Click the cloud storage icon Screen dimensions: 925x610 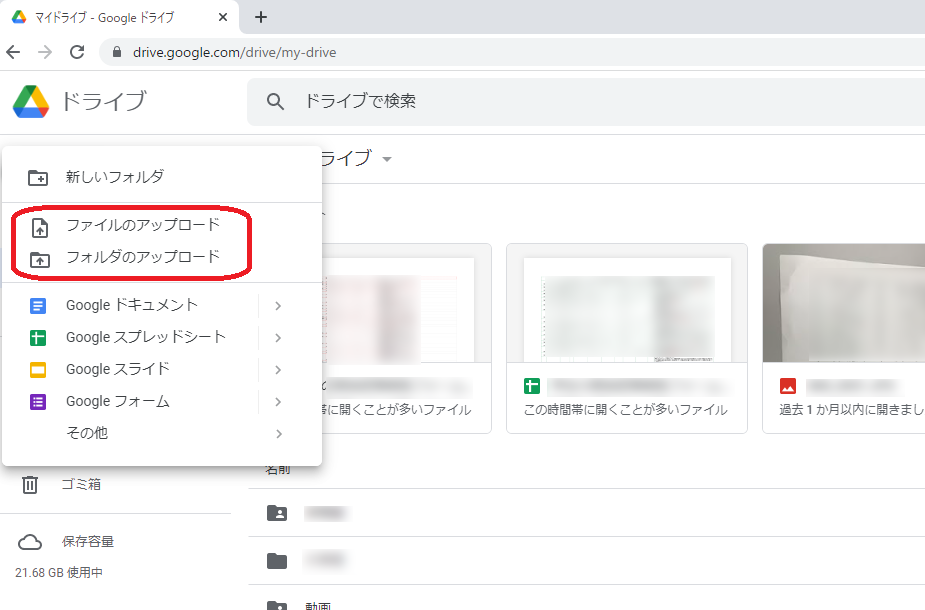29,542
